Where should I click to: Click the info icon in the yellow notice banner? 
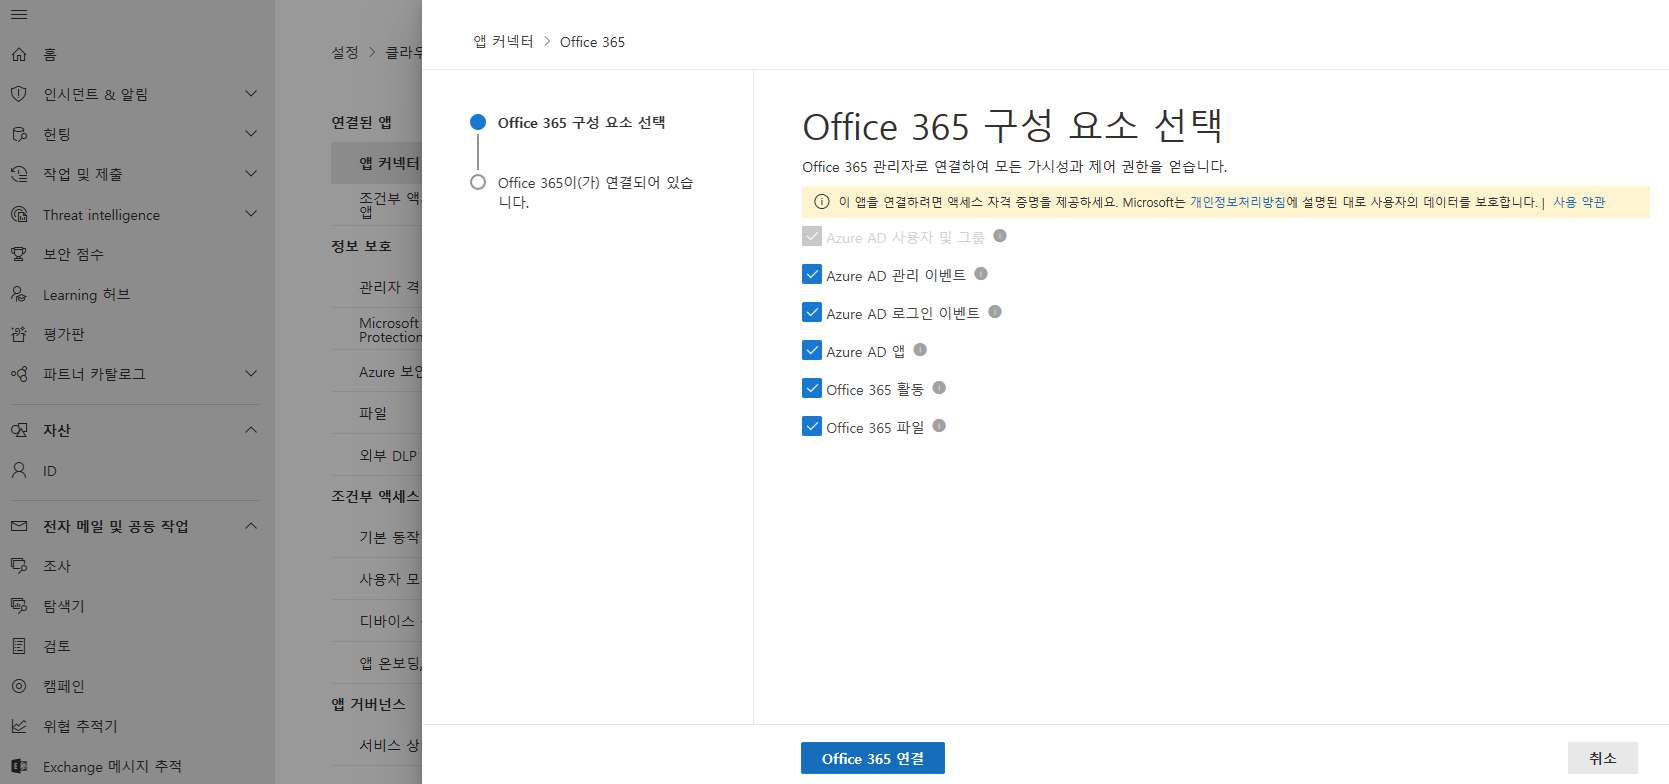(822, 202)
